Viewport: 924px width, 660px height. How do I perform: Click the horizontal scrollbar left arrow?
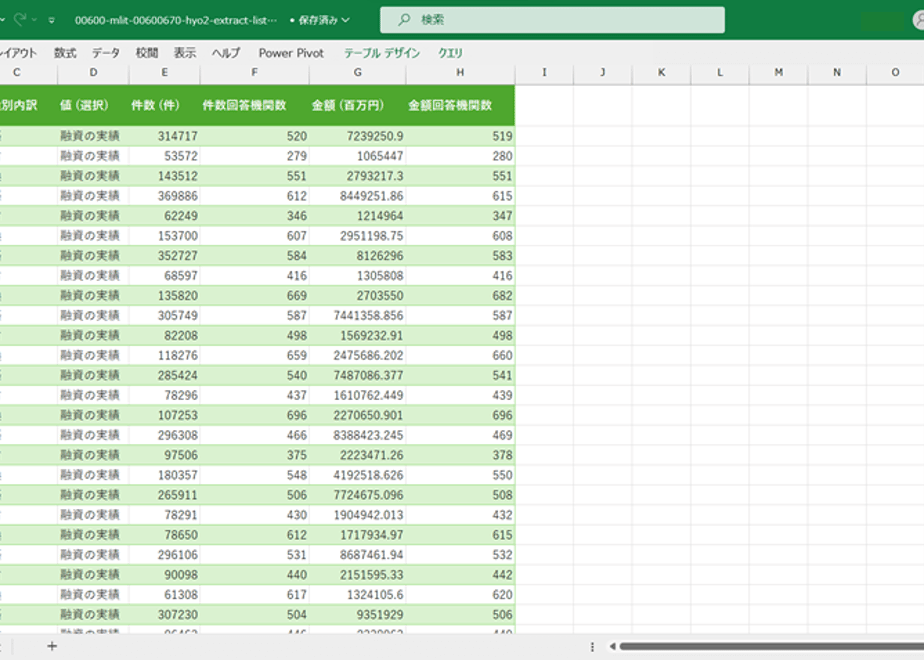(x=612, y=646)
